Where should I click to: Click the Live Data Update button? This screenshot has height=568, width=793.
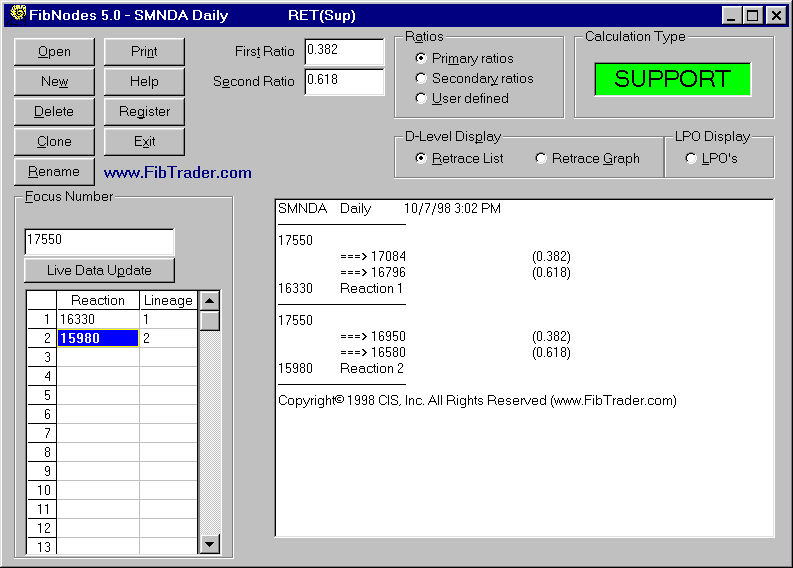pyautogui.click(x=99, y=271)
